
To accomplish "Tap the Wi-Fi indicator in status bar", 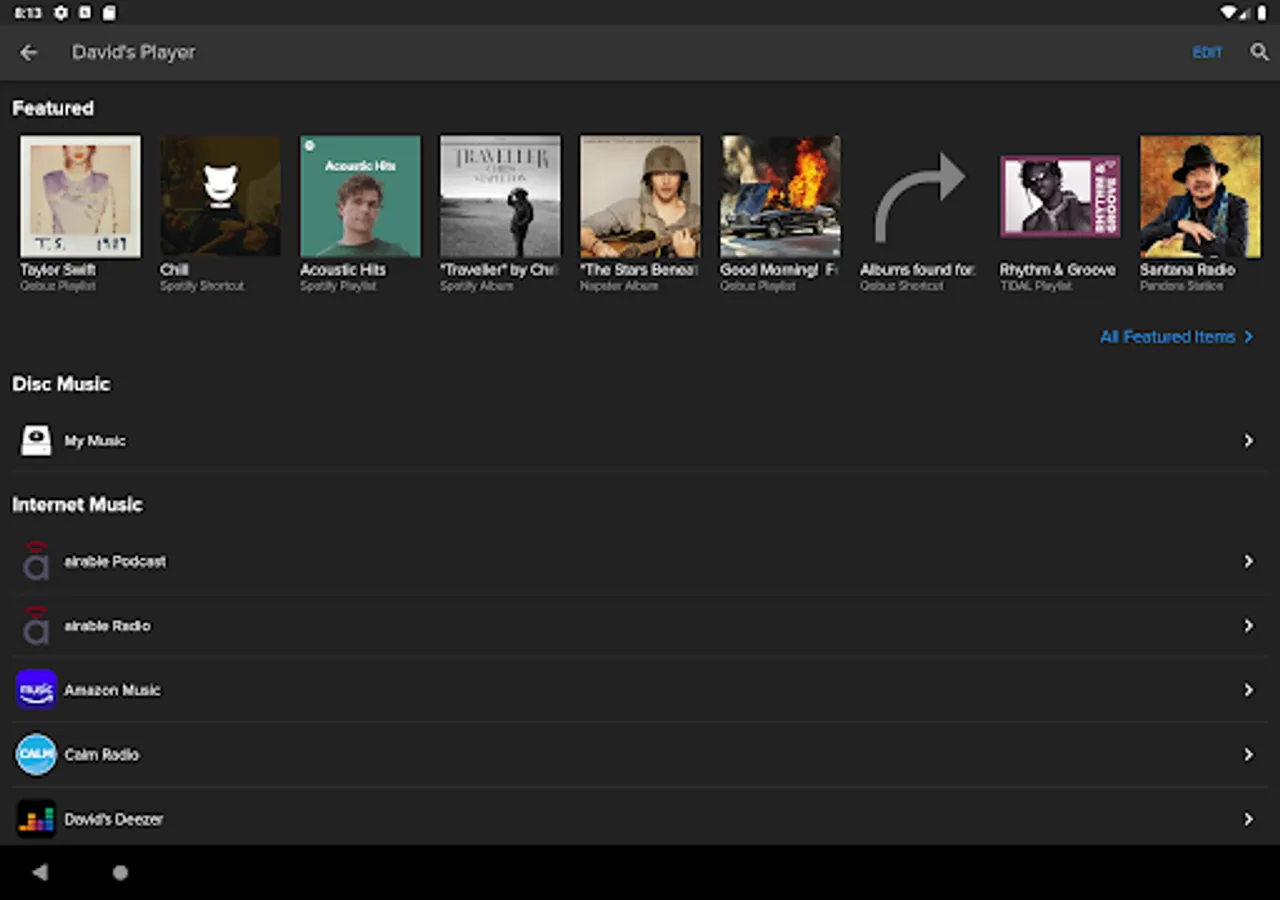I will click(x=1229, y=13).
